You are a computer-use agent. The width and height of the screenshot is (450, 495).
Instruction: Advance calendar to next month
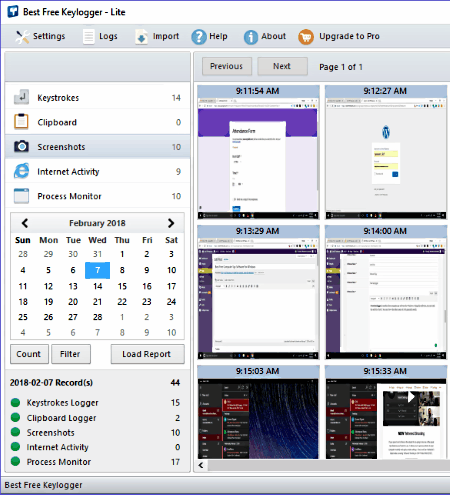(x=171, y=223)
